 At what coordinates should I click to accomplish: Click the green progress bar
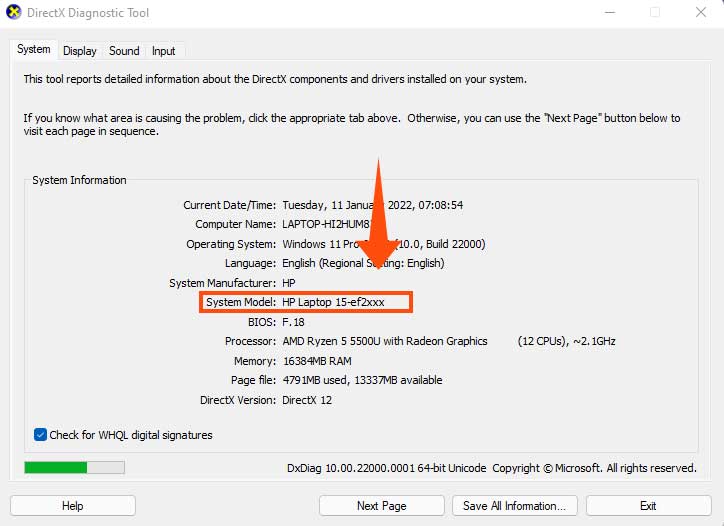74,467
